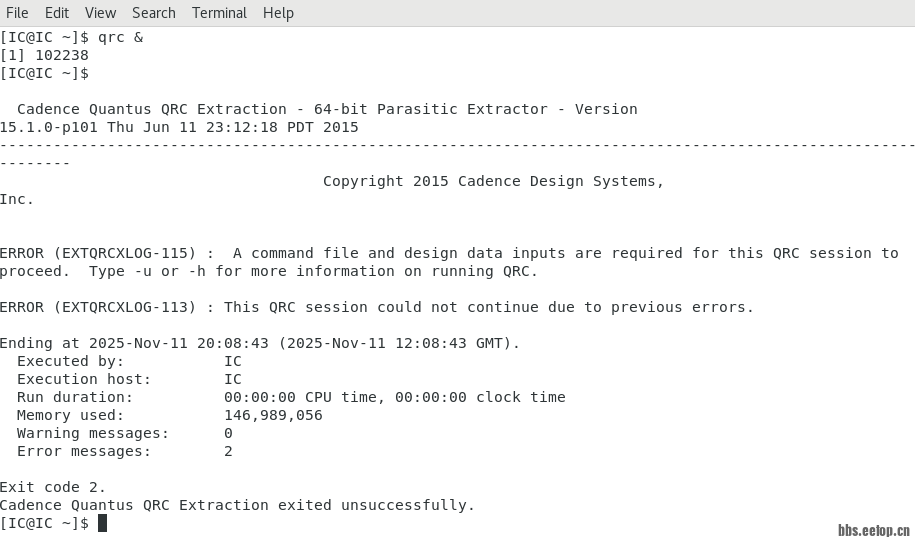
Task: Click the 'Error messages:' count line
Action: tap(84, 451)
